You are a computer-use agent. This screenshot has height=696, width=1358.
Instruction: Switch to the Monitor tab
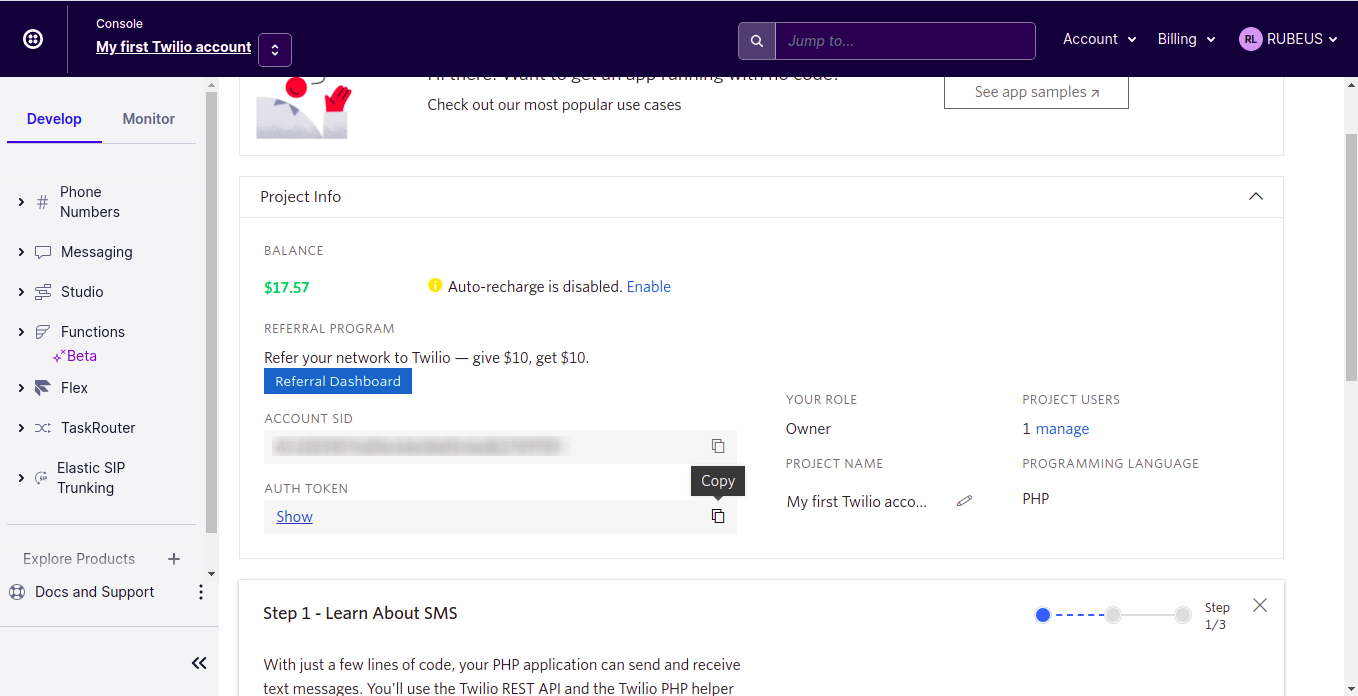[149, 119]
